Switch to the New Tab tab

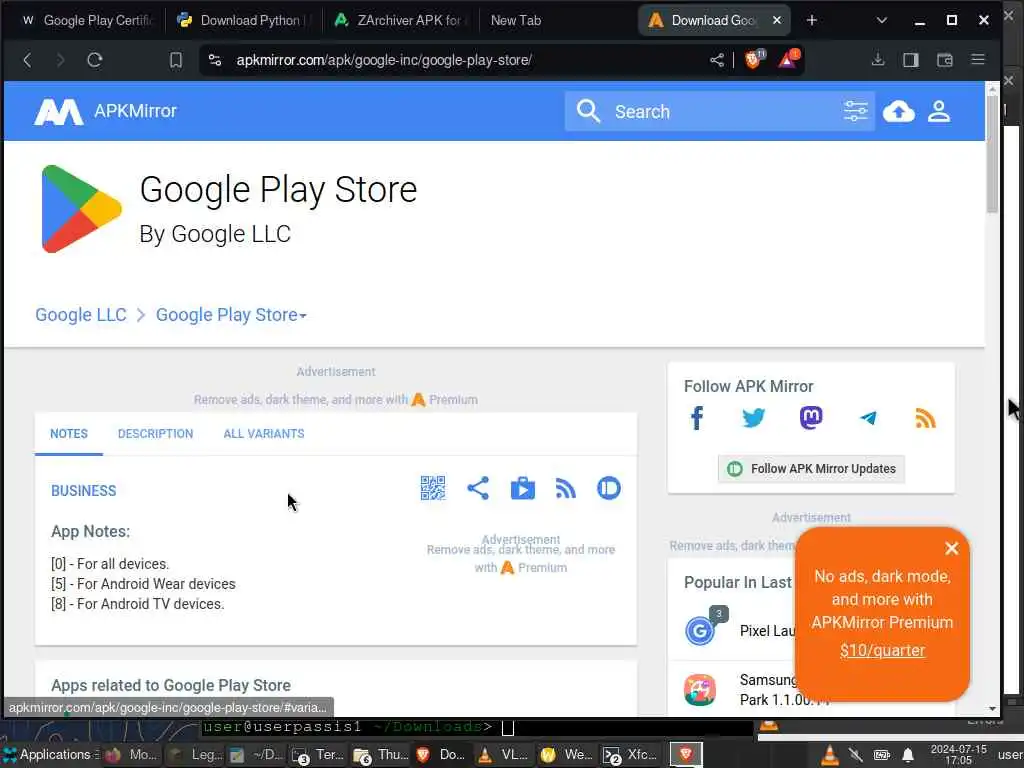(x=516, y=20)
